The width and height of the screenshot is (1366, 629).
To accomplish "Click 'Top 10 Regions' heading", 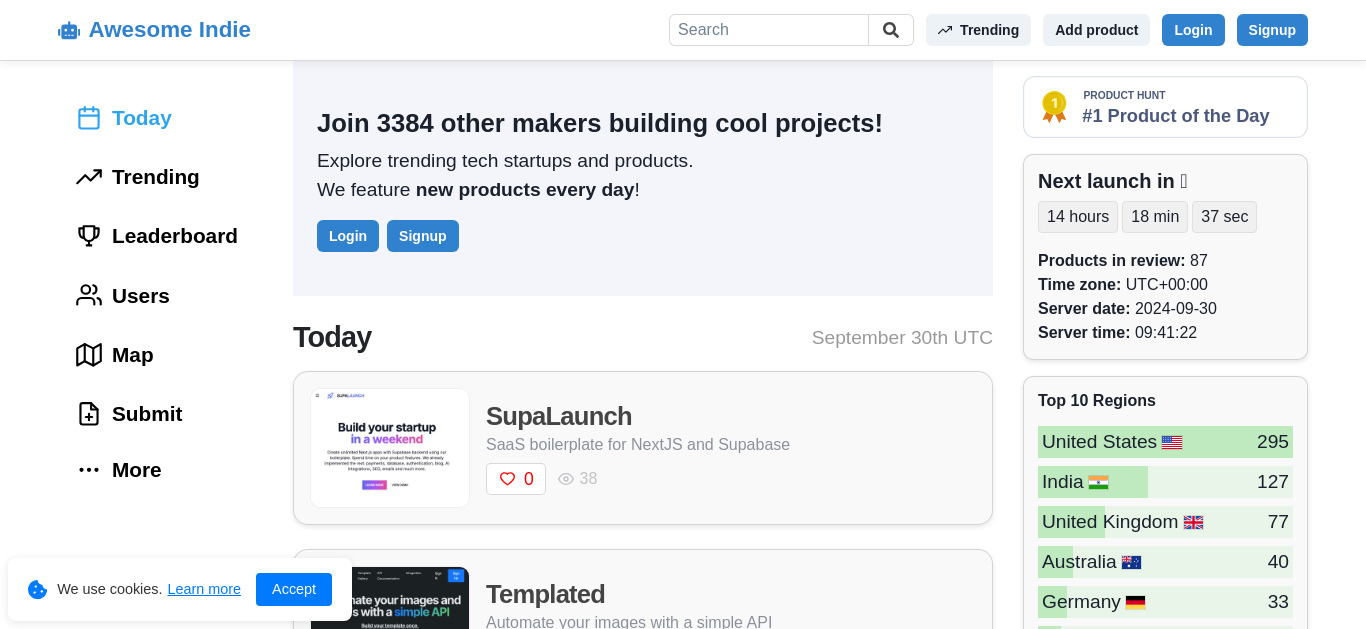I will 1097,400.
